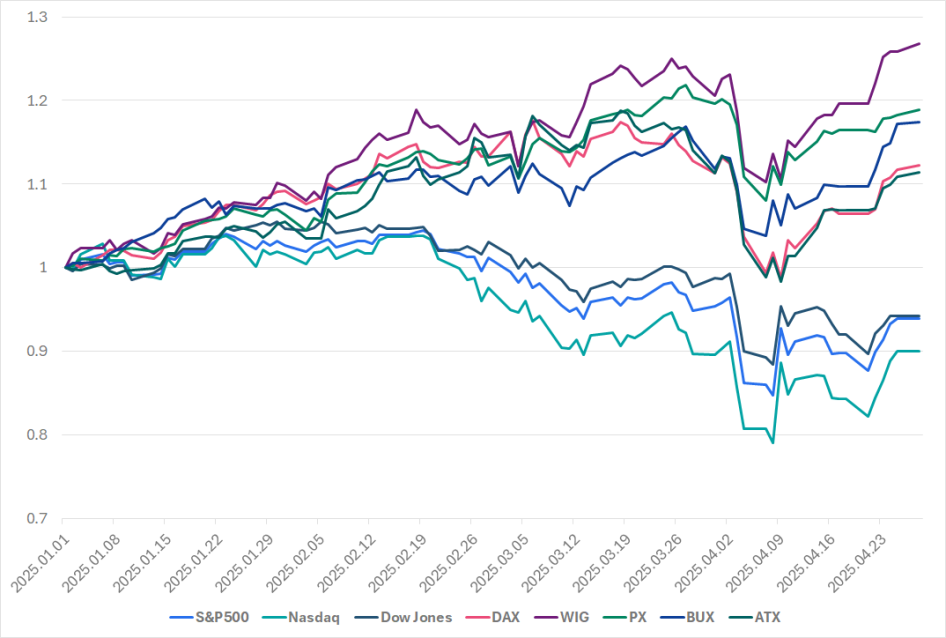The image size is (946, 638).
Task: Click the 2025.01.01 date label
Action: point(35,562)
